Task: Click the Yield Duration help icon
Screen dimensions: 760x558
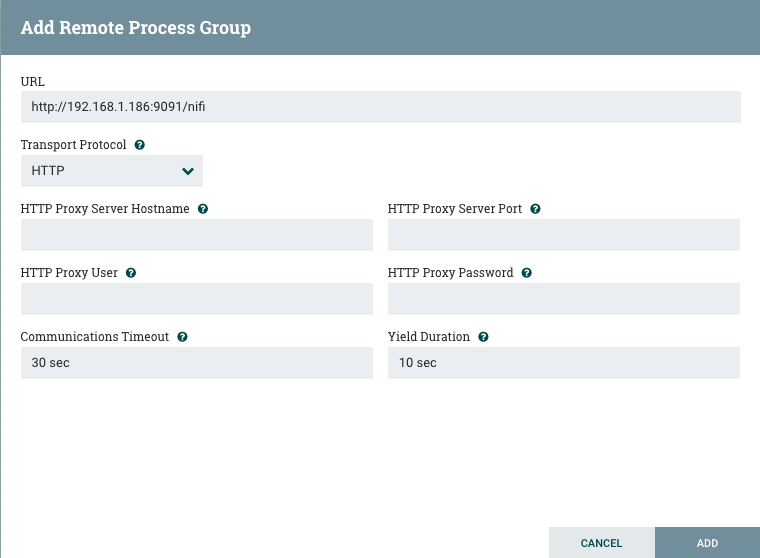Action: pos(483,337)
